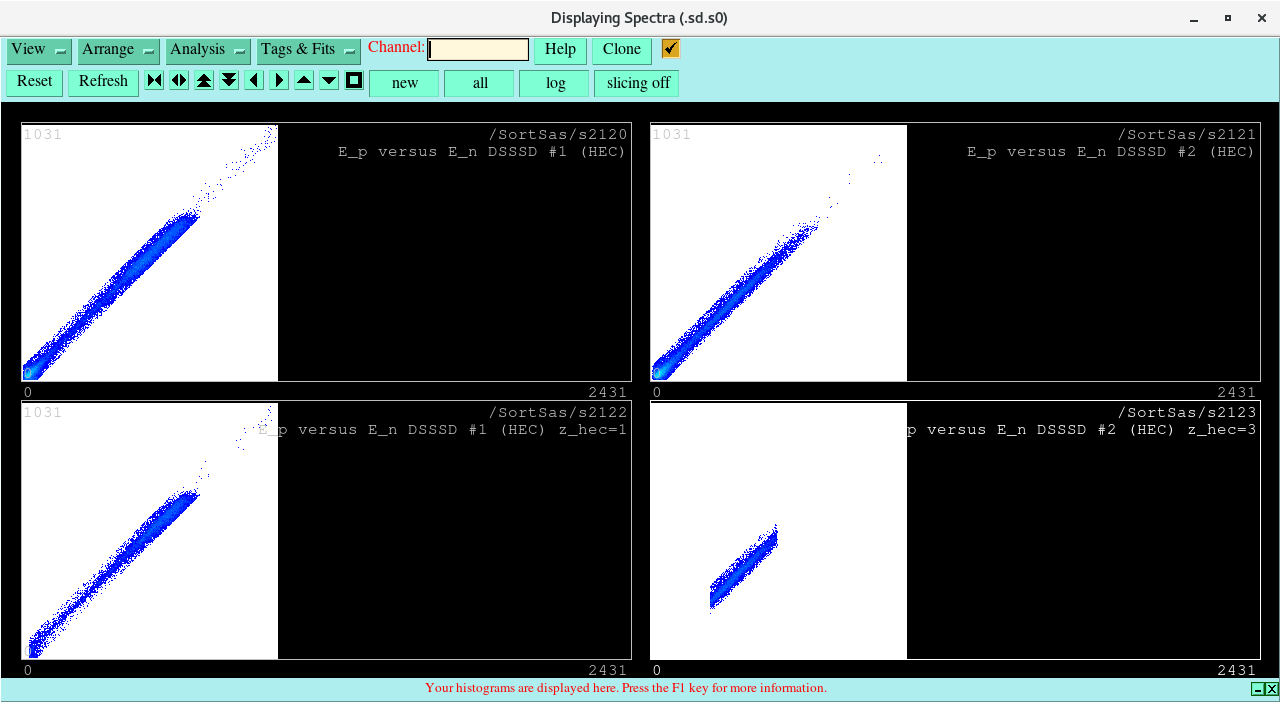Click the new button
This screenshot has width=1280, height=702.
point(404,83)
